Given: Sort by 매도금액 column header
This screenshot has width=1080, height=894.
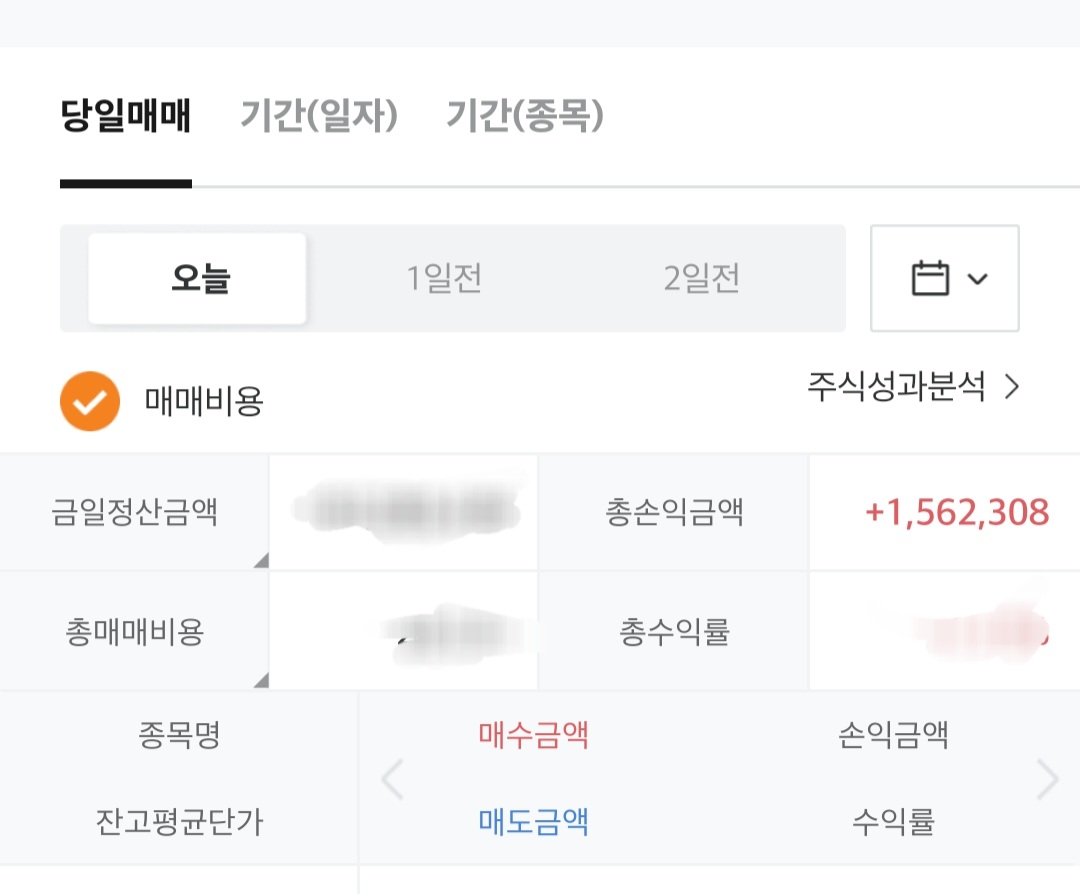Looking at the screenshot, I should (534, 822).
